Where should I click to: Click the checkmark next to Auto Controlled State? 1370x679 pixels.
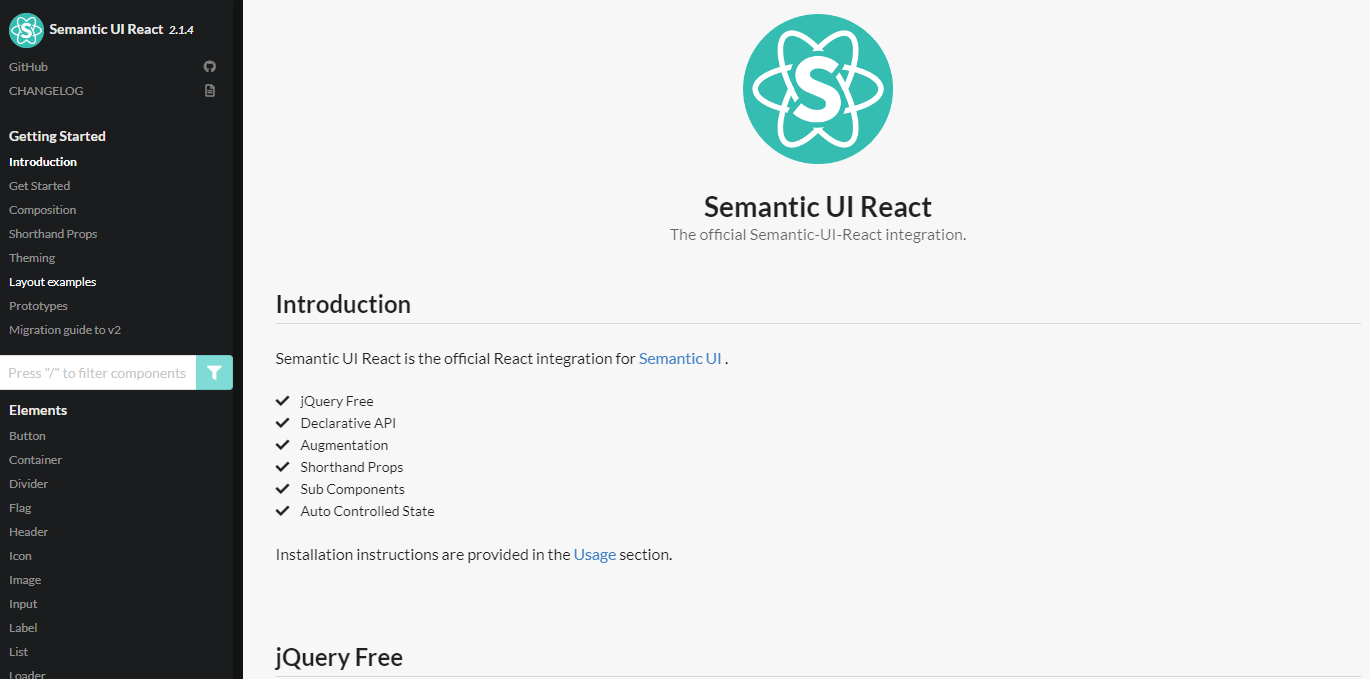pos(282,510)
